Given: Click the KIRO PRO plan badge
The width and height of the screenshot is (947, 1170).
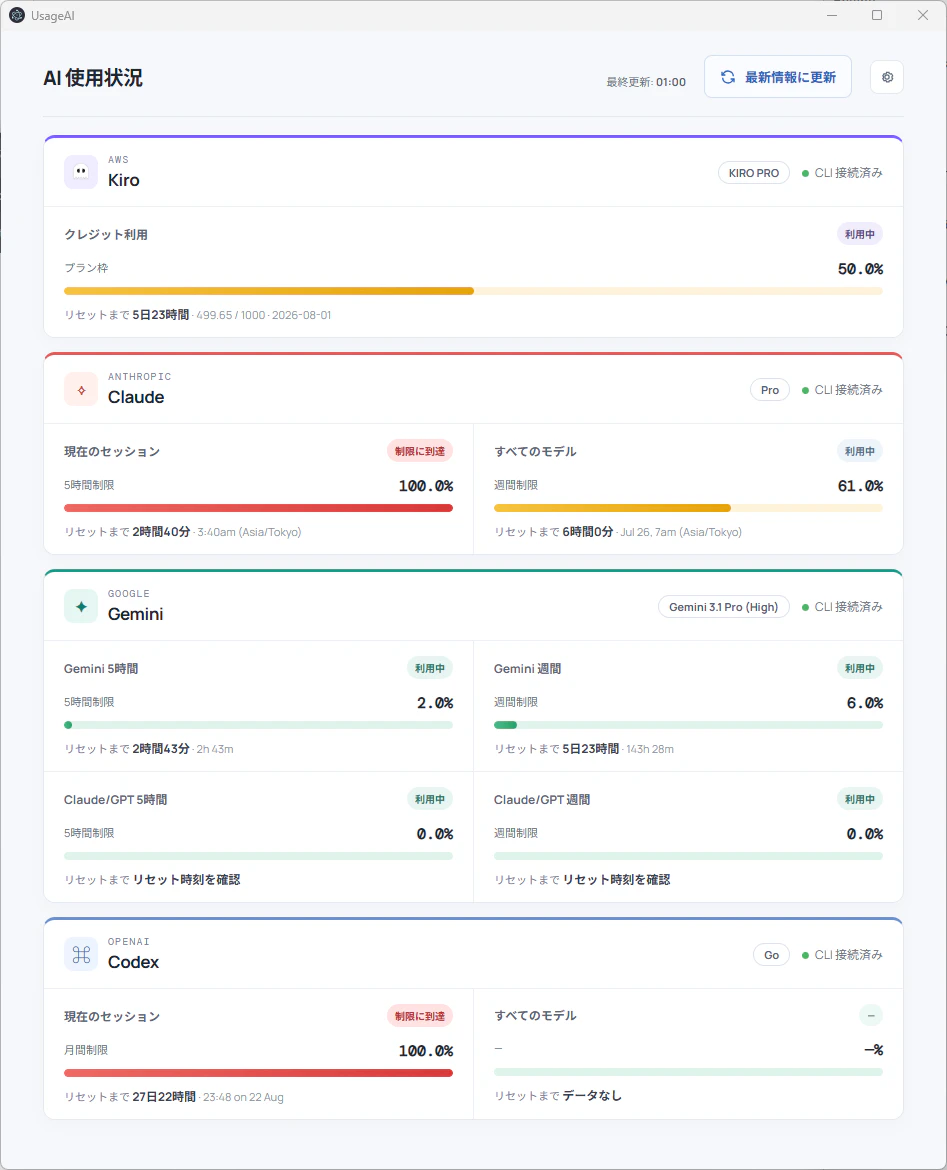Looking at the screenshot, I should 754,173.
